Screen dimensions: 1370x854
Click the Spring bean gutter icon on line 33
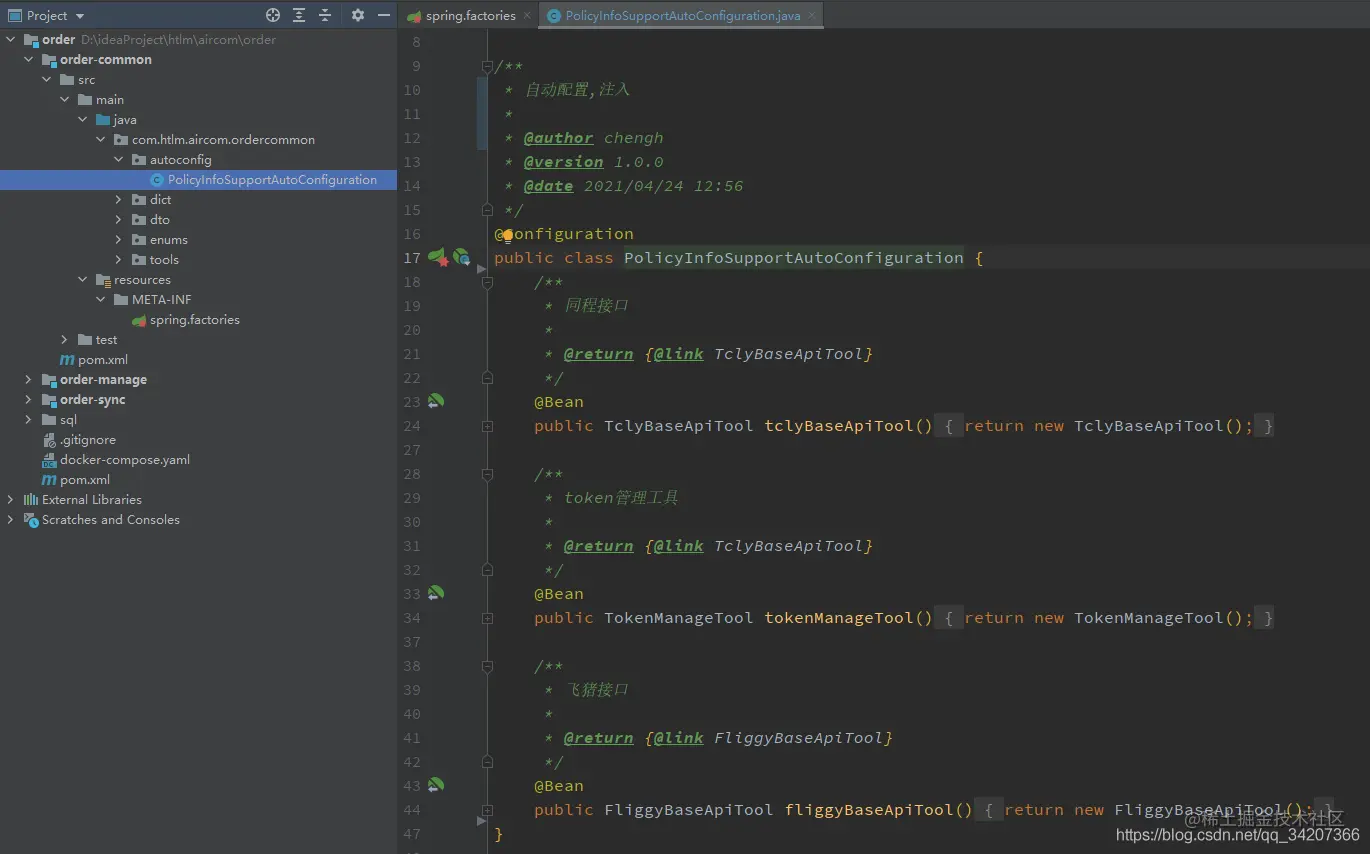tap(436, 593)
